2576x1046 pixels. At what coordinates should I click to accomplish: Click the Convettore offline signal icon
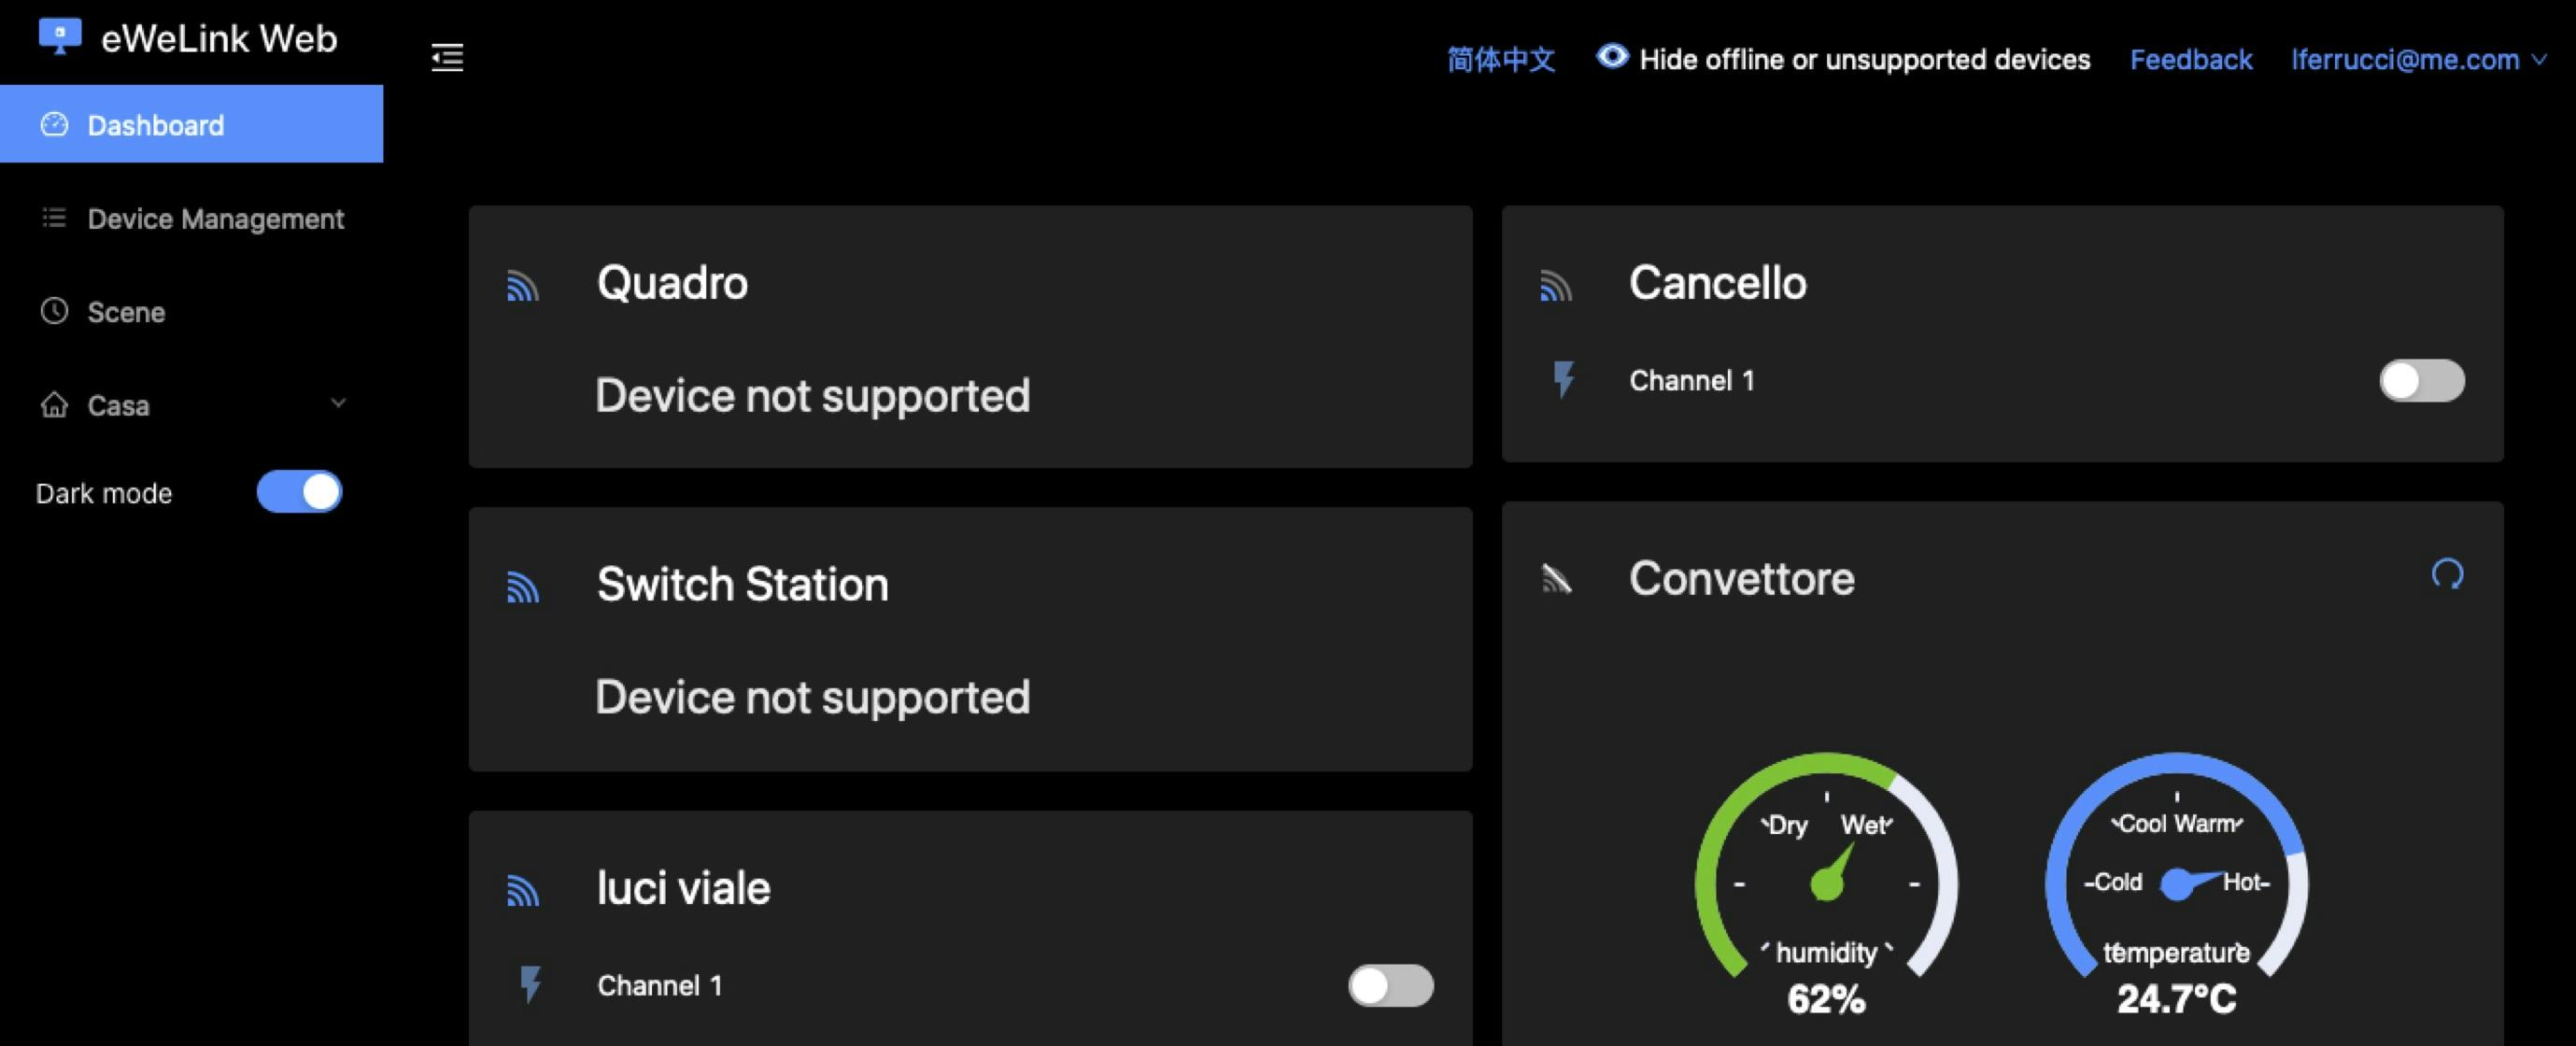(x=1556, y=579)
